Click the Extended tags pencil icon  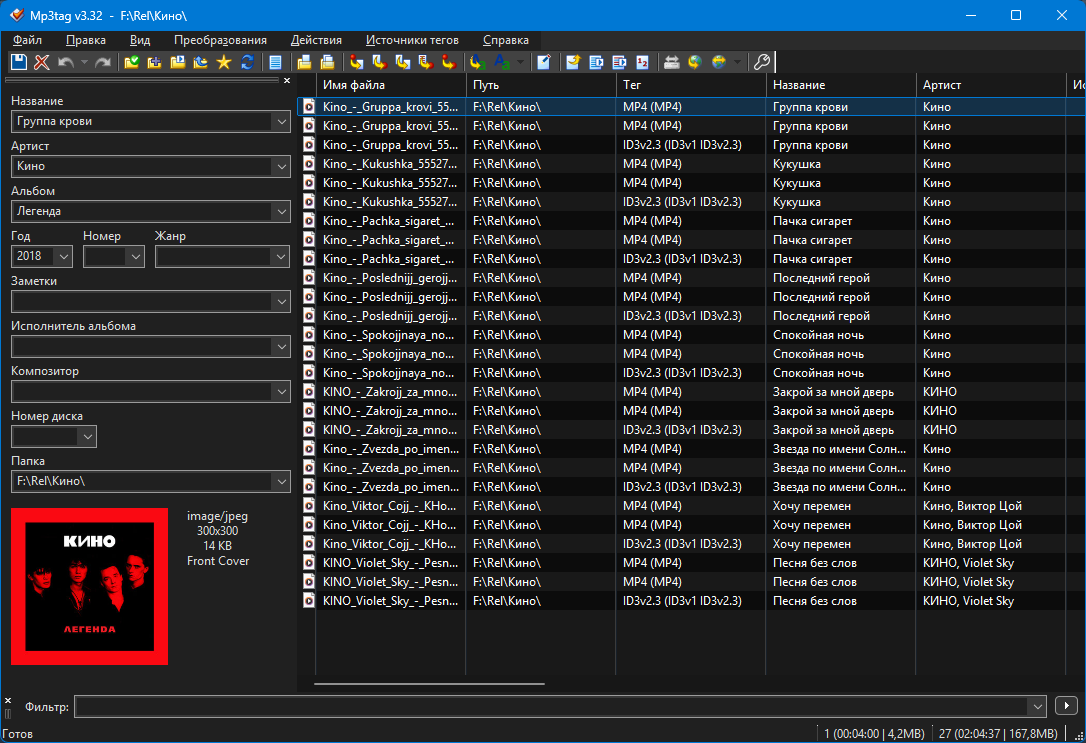pos(543,62)
